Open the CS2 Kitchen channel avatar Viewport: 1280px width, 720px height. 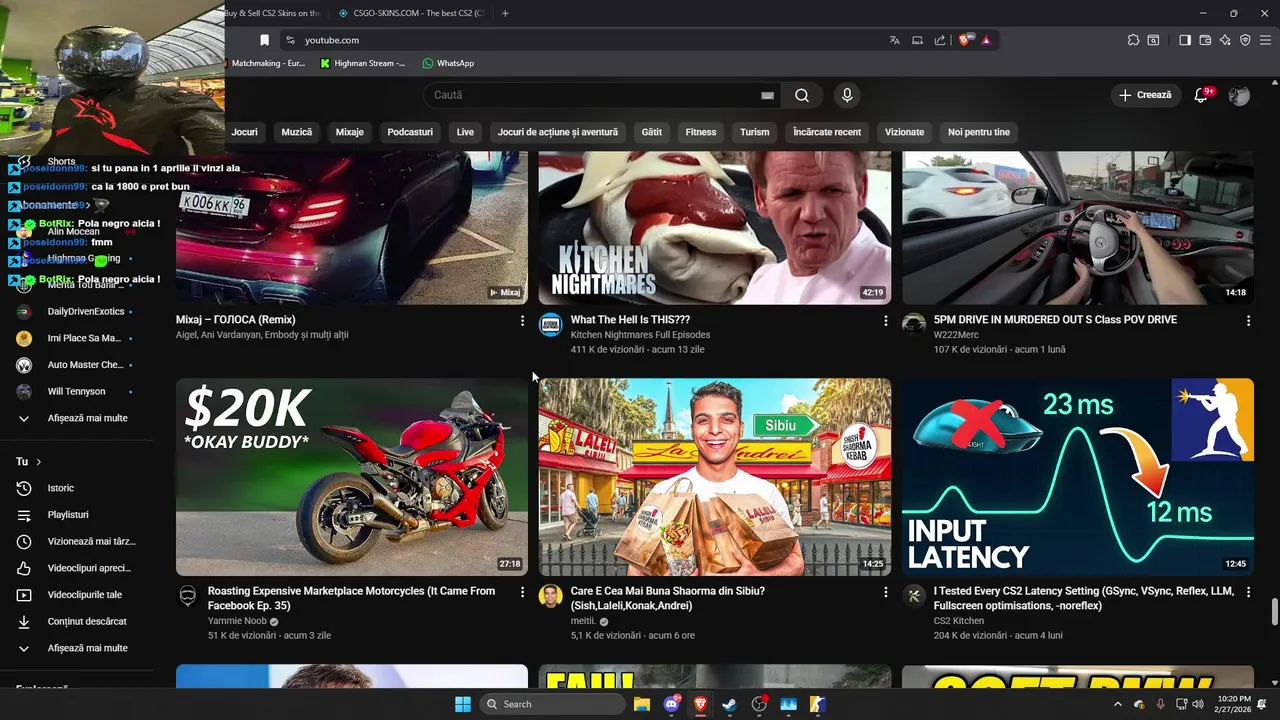point(914,596)
